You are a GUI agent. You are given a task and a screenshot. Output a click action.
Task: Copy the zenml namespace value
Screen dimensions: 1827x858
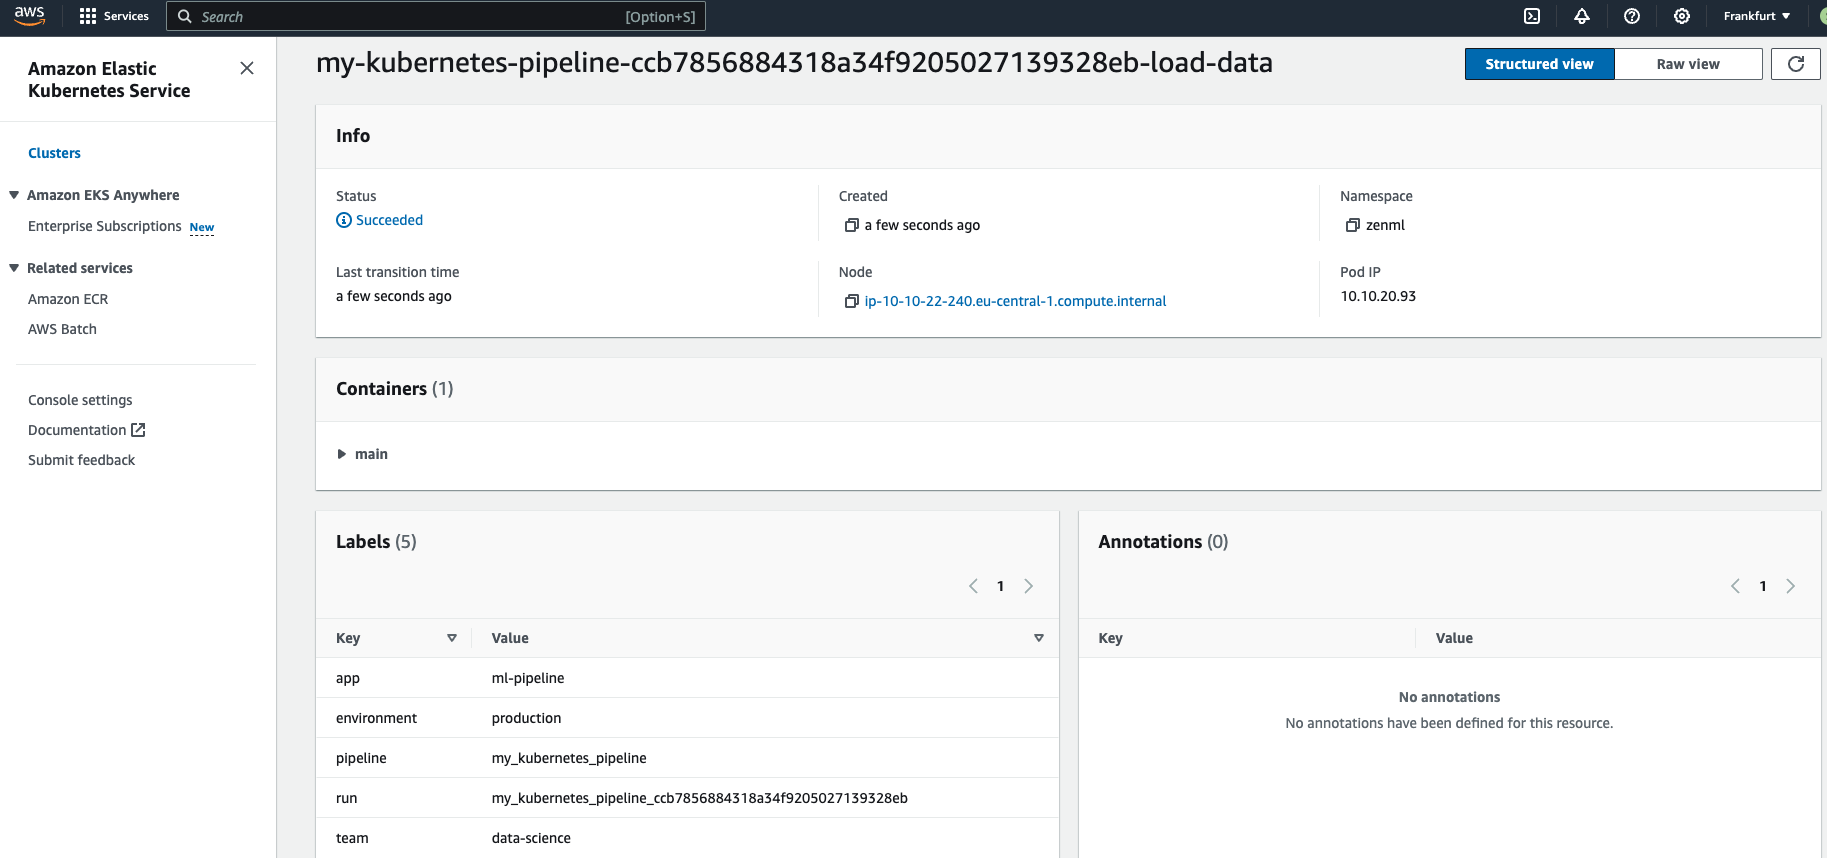pyautogui.click(x=1353, y=225)
